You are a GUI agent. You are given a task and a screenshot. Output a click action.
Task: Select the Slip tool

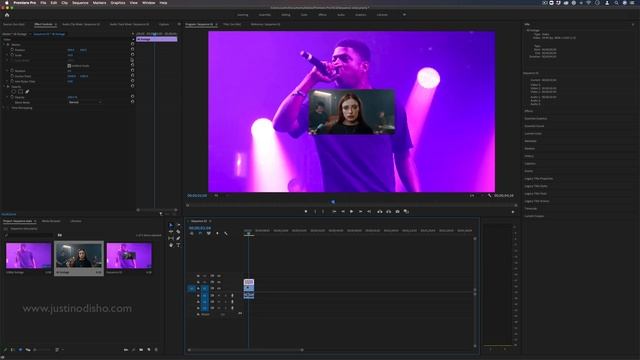click(171, 238)
